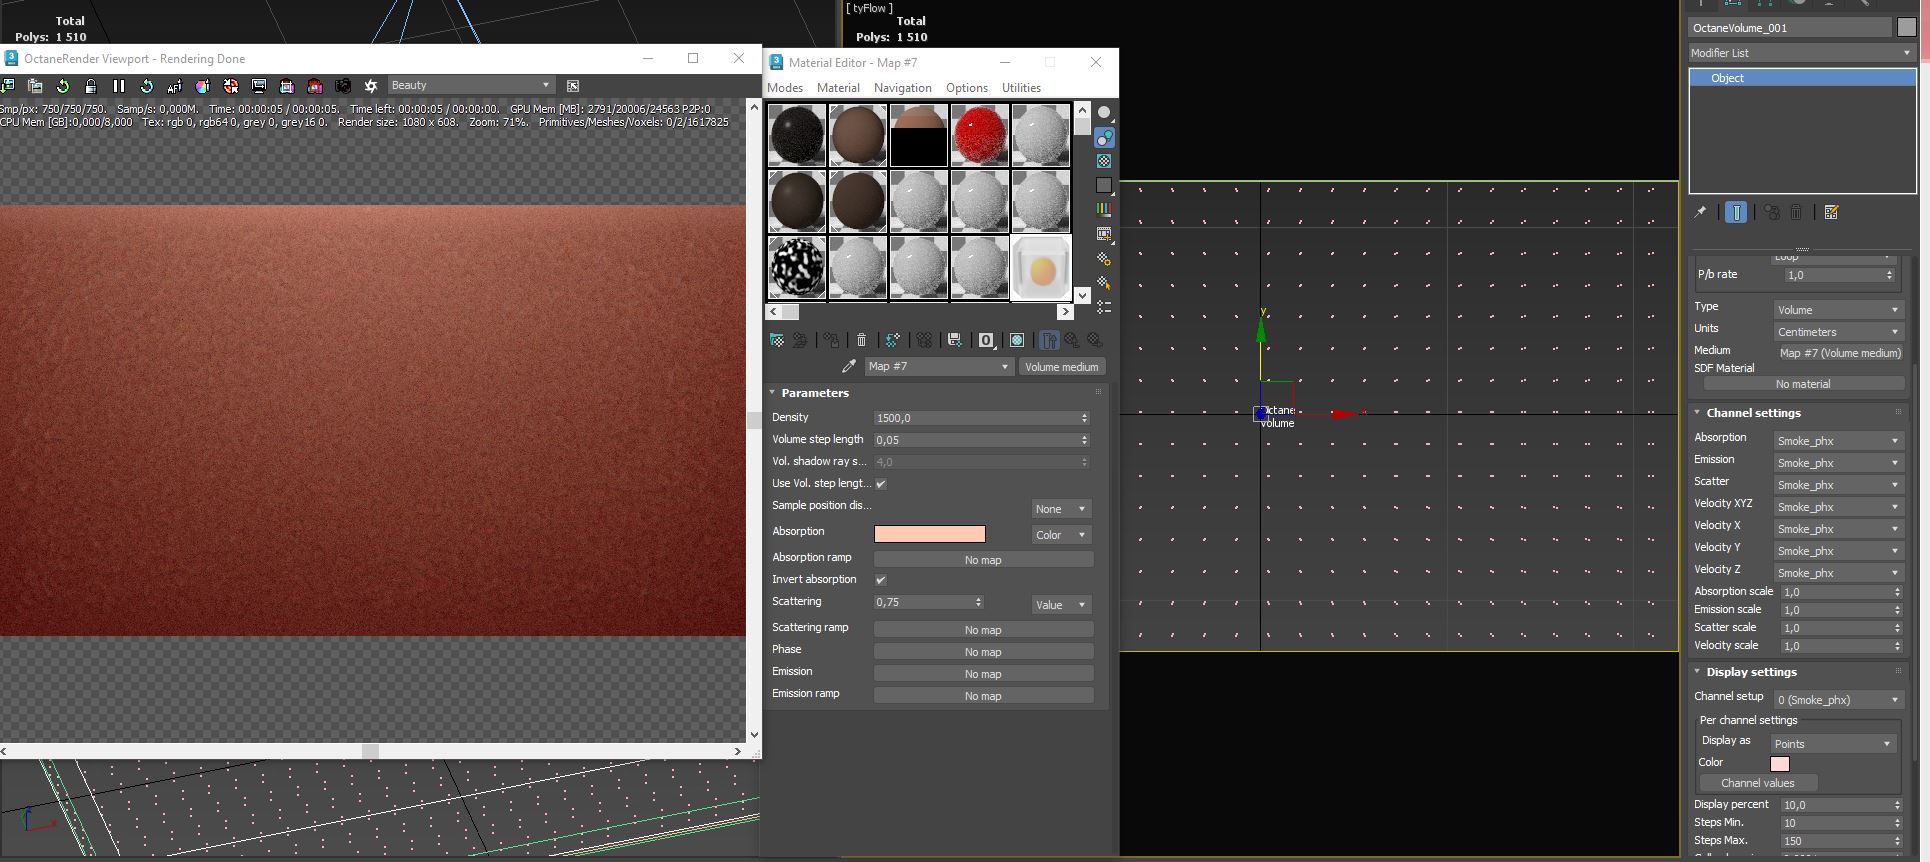Pause rendering in the Octane viewport toolbar

(118, 86)
